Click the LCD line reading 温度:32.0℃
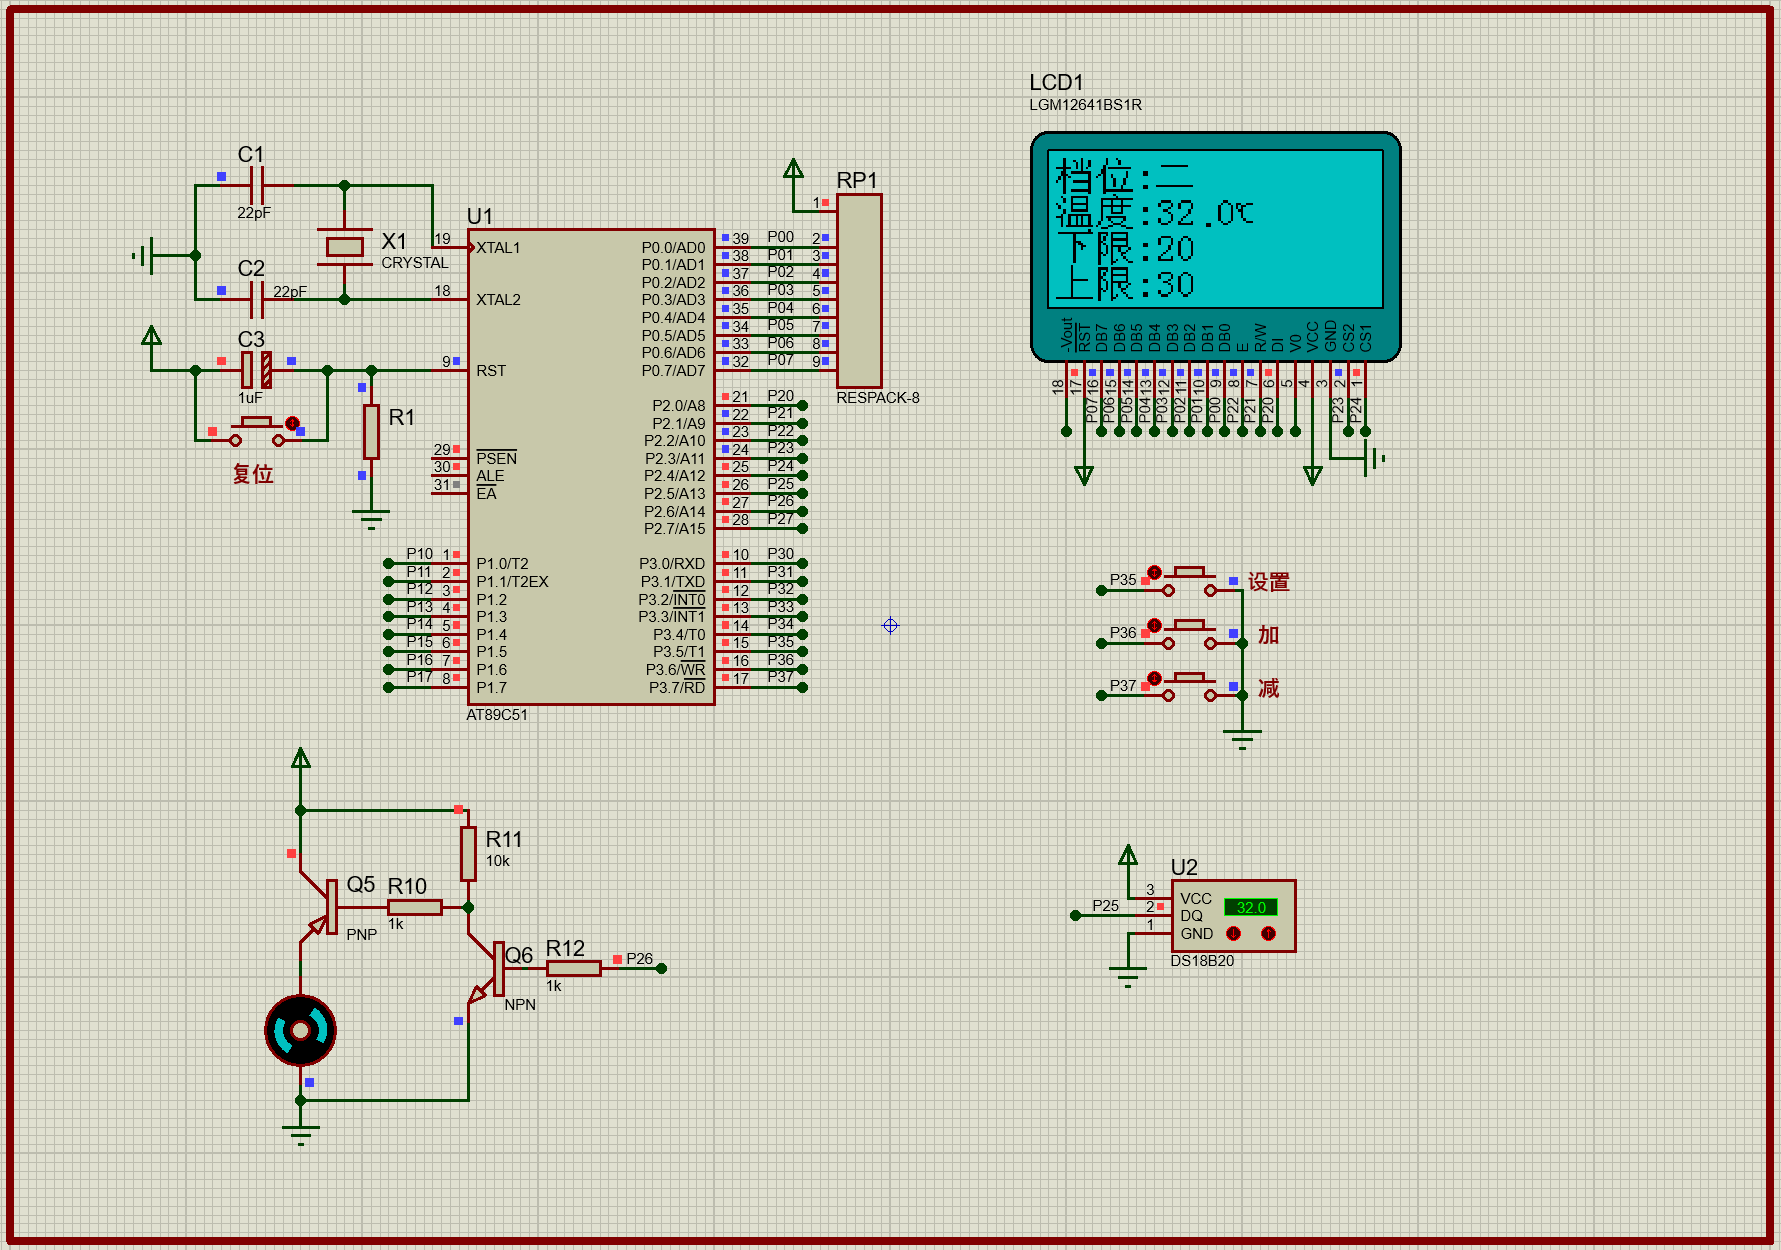The image size is (1781, 1250). (1155, 213)
